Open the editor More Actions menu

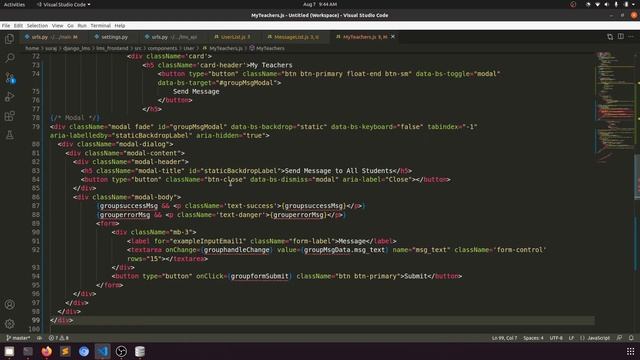(x=631, y=37)
